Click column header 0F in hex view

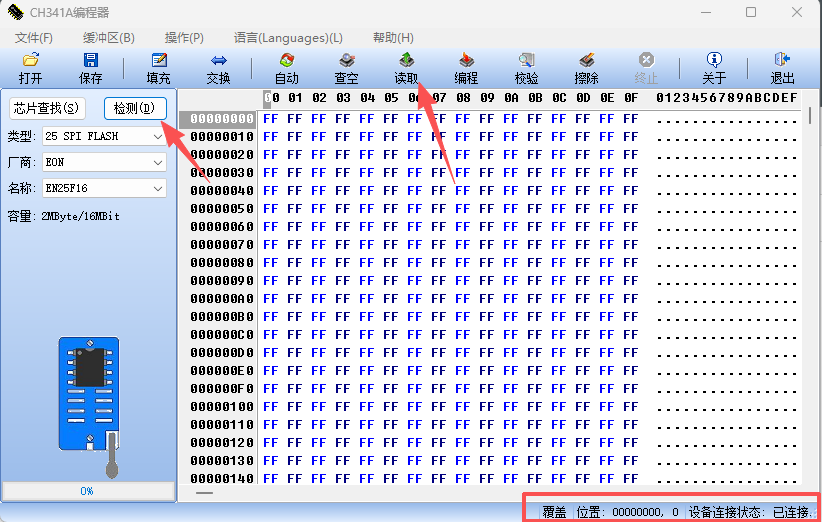coord(631,98)
